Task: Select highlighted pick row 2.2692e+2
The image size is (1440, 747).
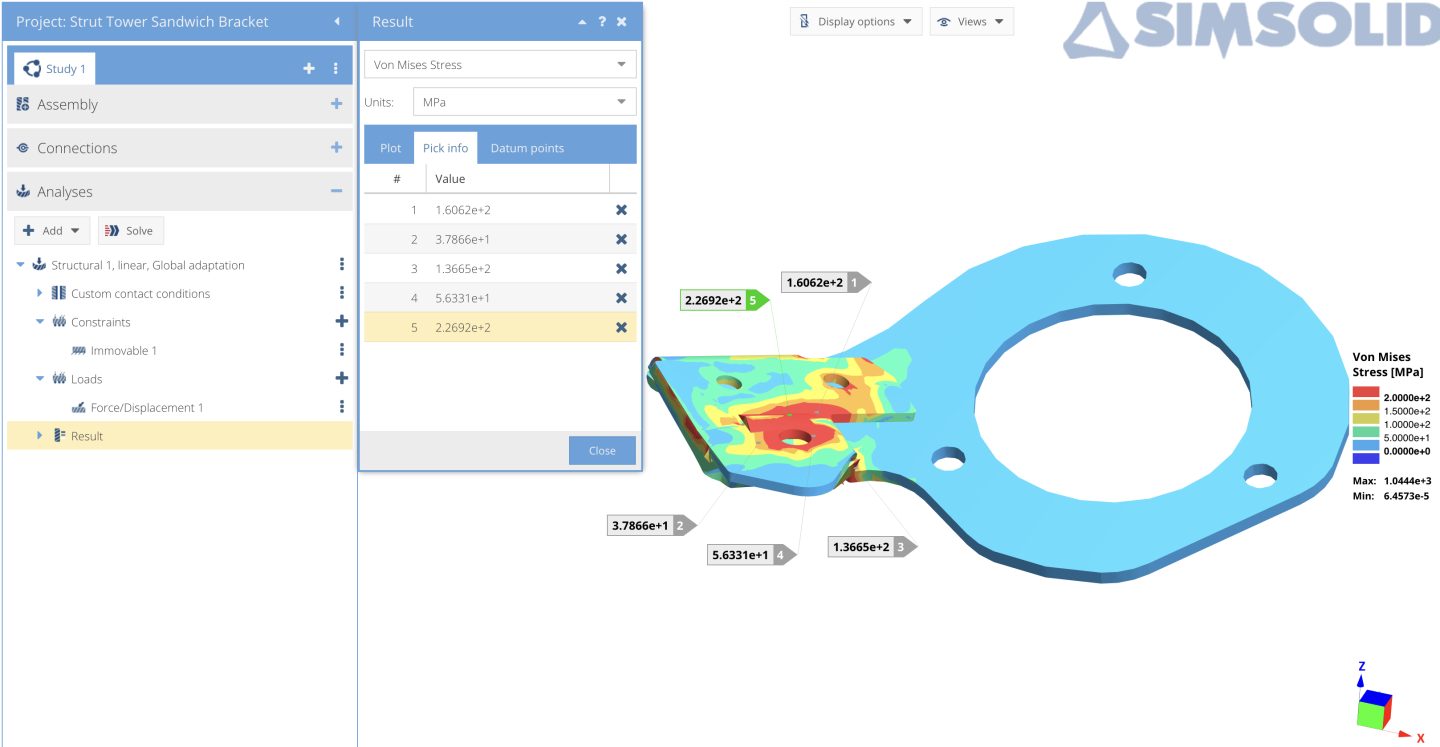Action: click(500, 327)
